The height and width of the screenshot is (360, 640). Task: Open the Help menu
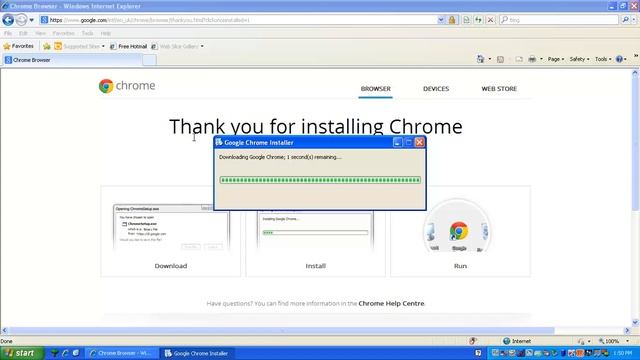click(106, 33)
